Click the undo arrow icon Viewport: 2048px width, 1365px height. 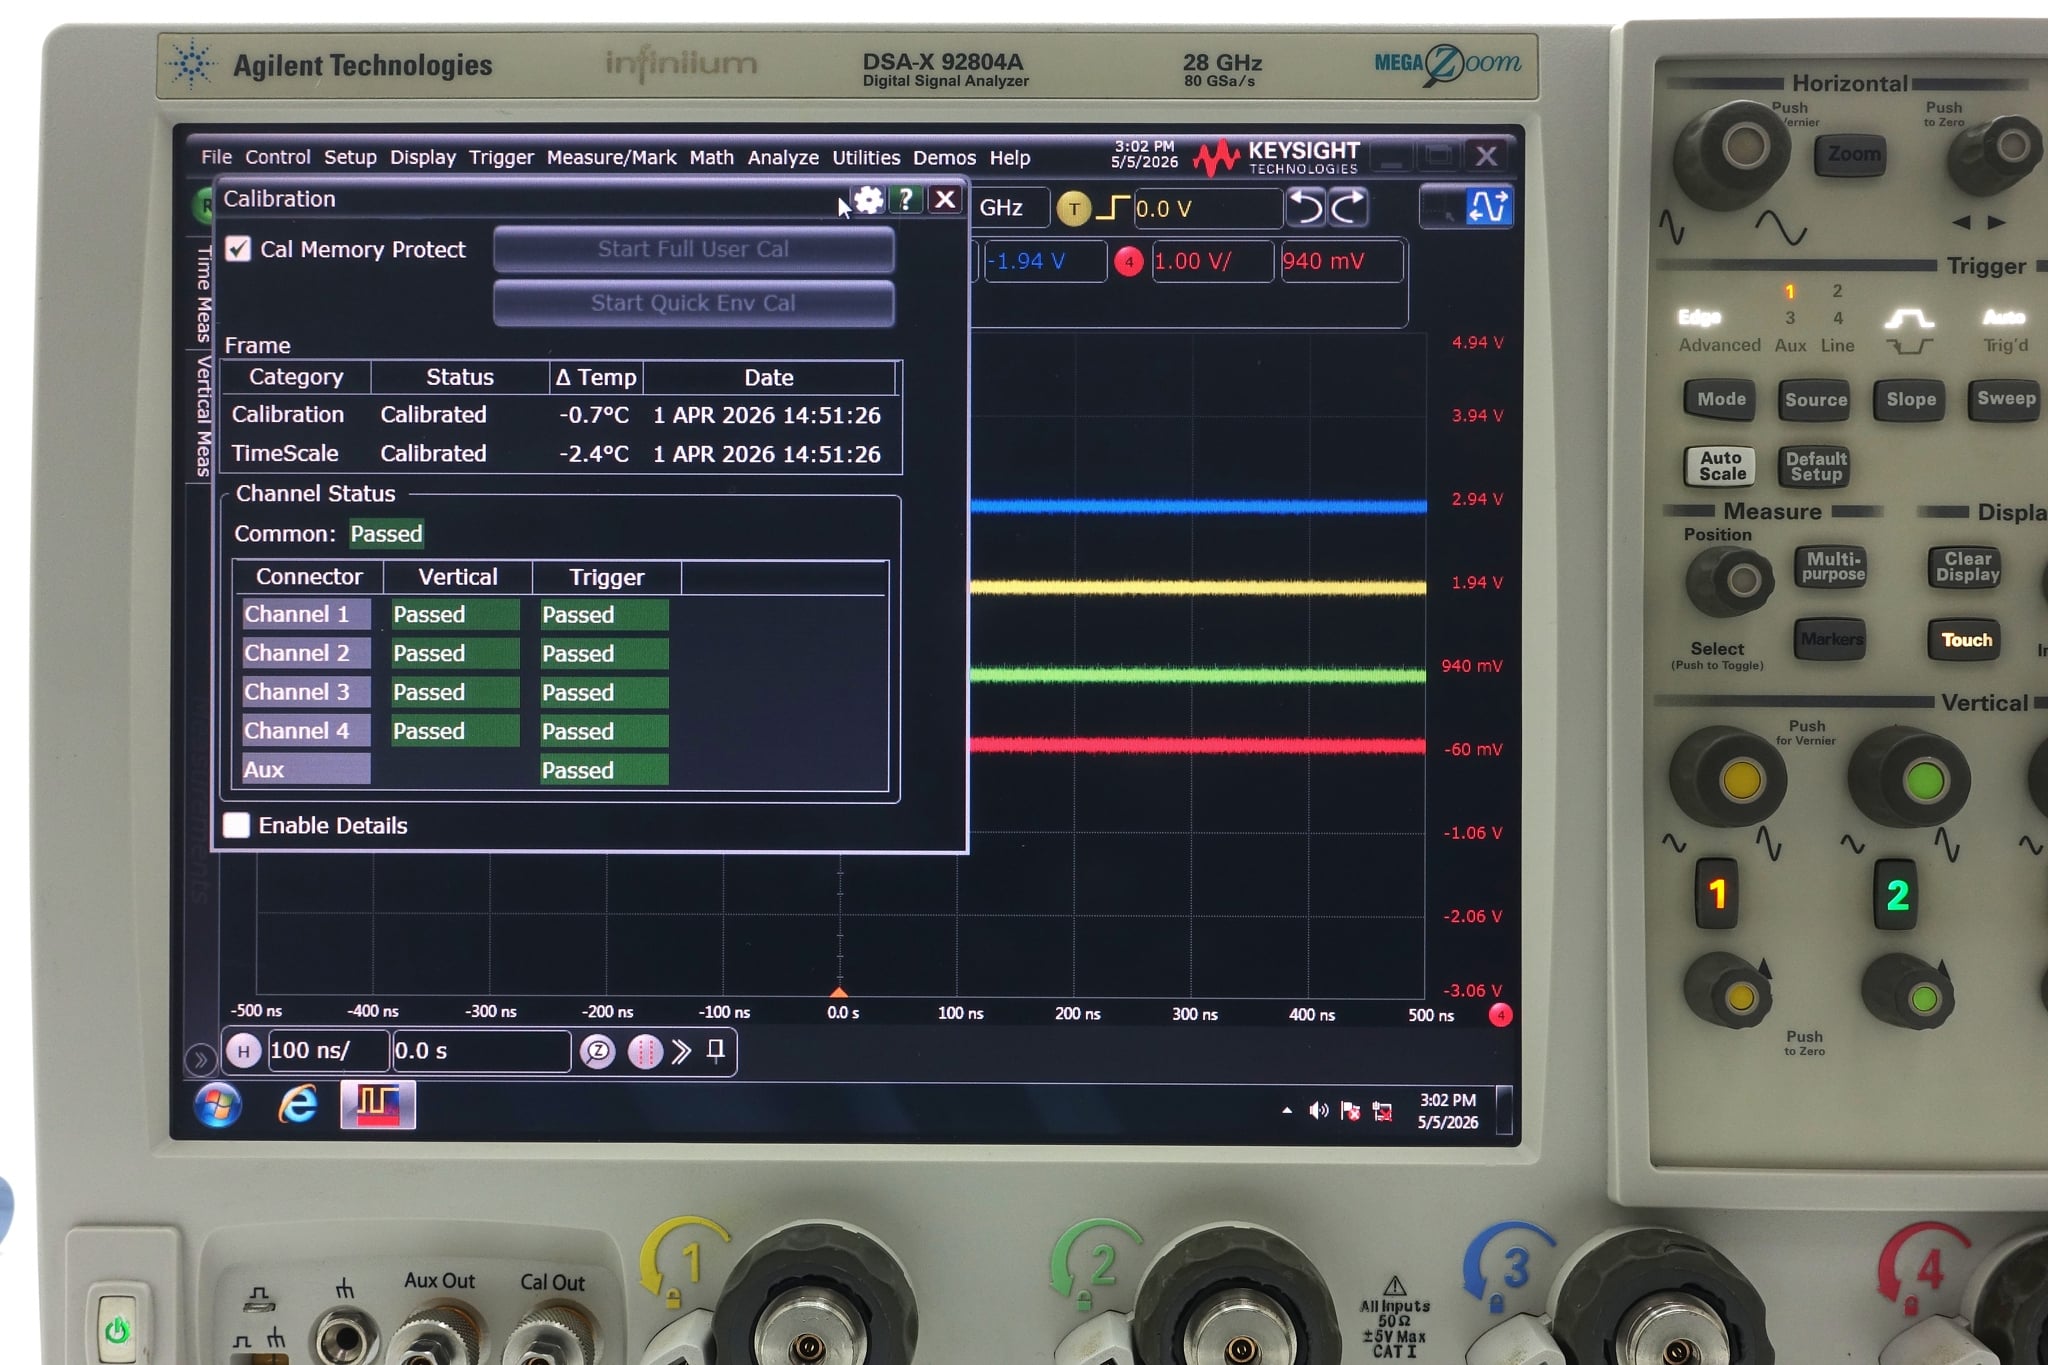(1305, 207)
